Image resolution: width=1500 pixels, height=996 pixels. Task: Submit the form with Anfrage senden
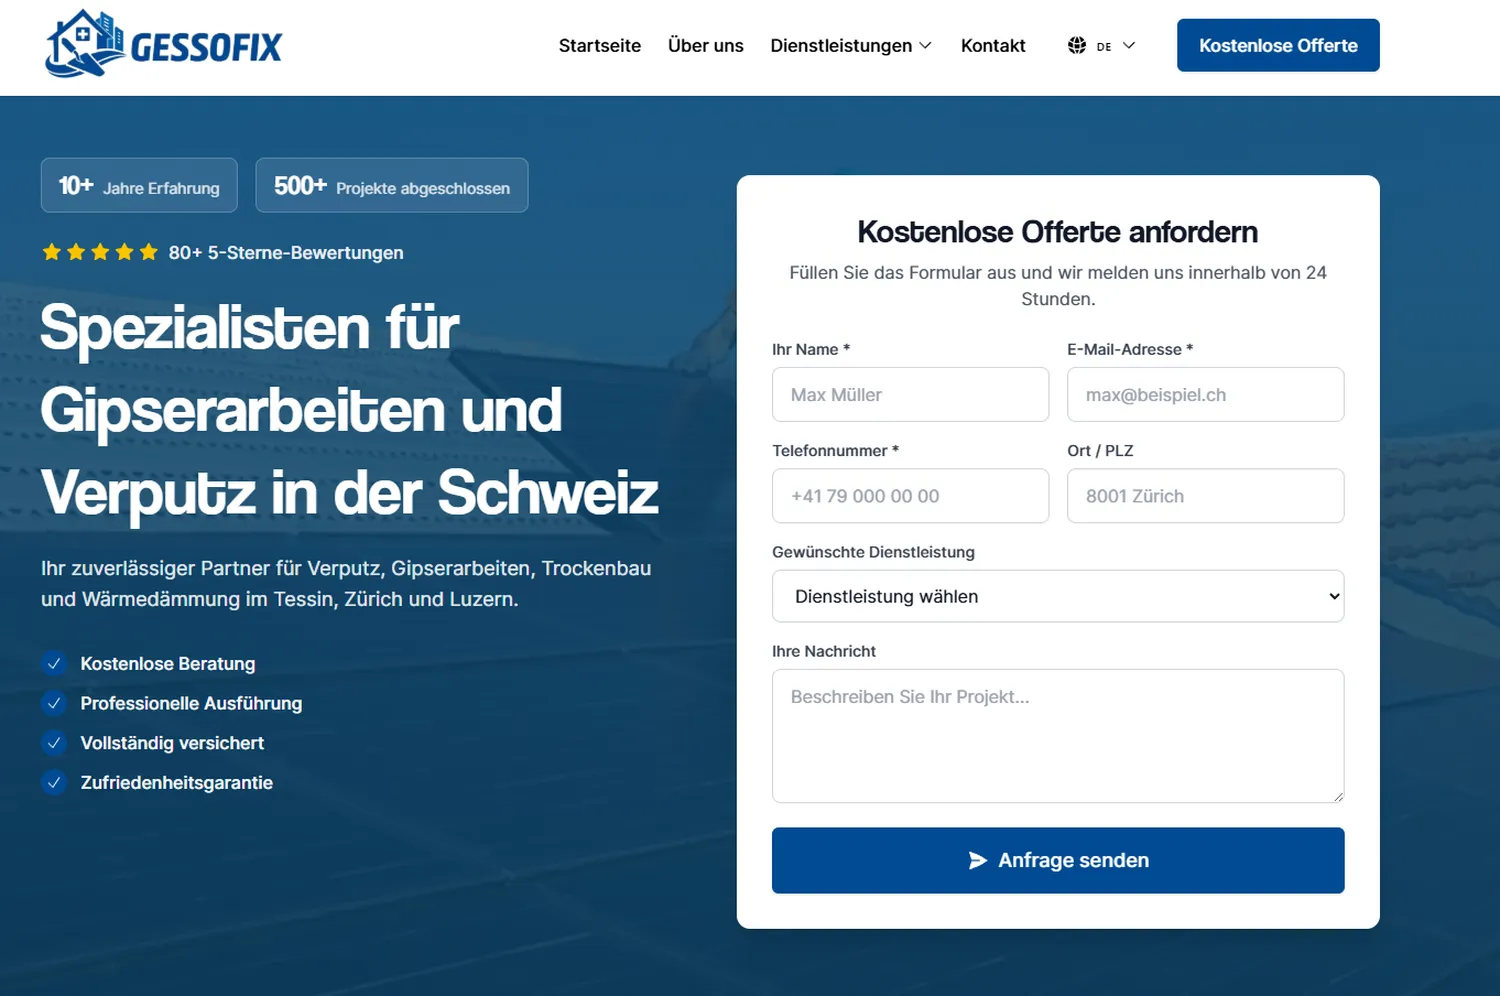click(x=1058, y=860)
